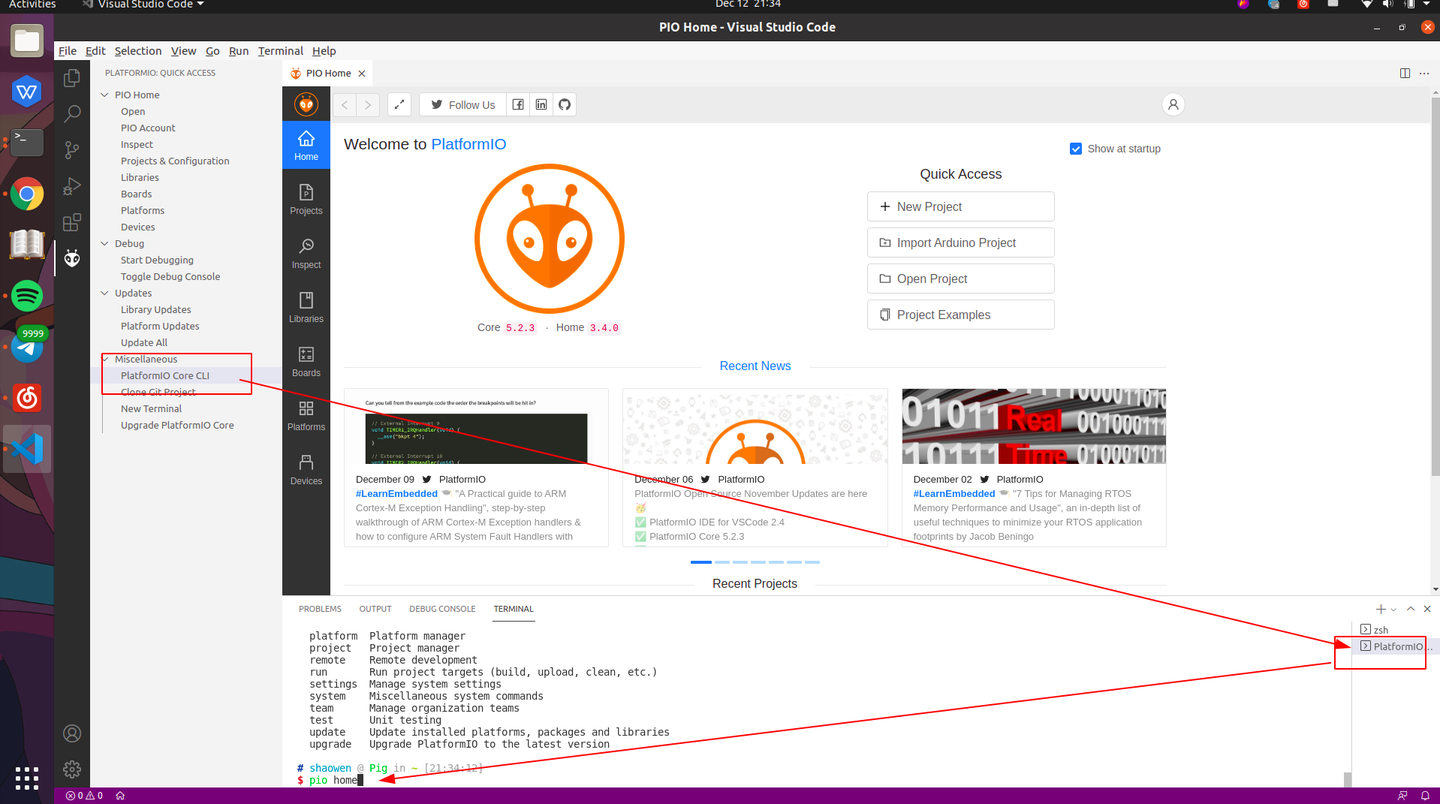1440x804 pixels.
Task: Open Libraries in the PIO Home sidebar
Action: point(306,308)
